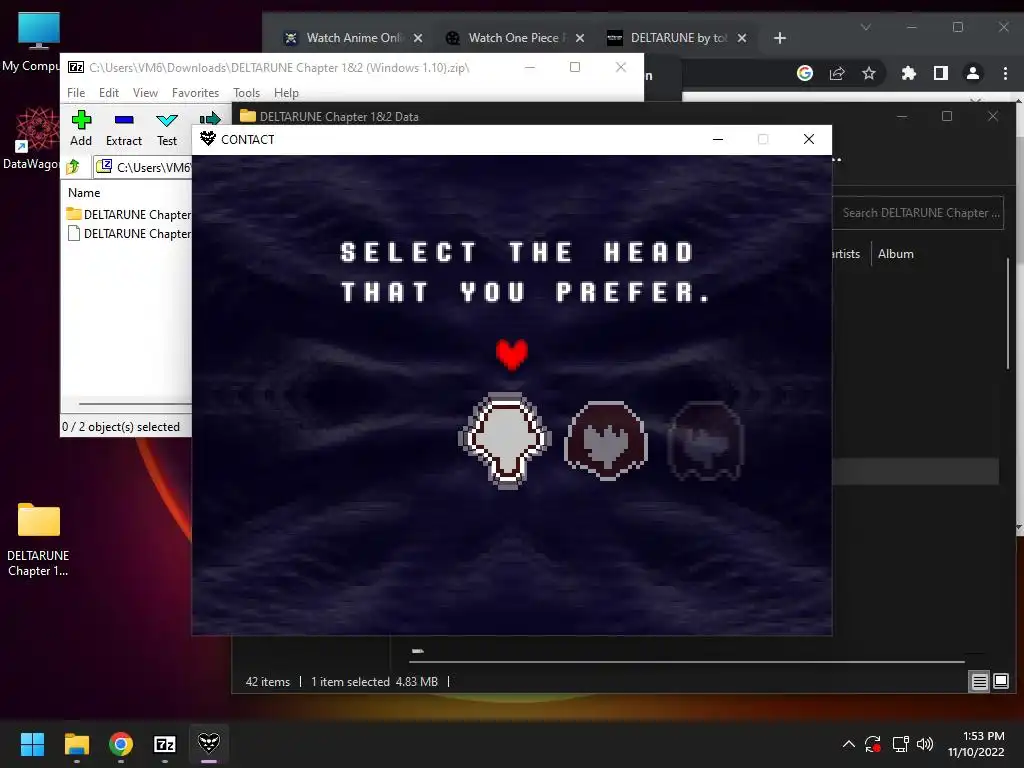Click the Album column header in Explorer
Image resolution: width=1024 pixels, height=768 pixels.
pos(895,253)
